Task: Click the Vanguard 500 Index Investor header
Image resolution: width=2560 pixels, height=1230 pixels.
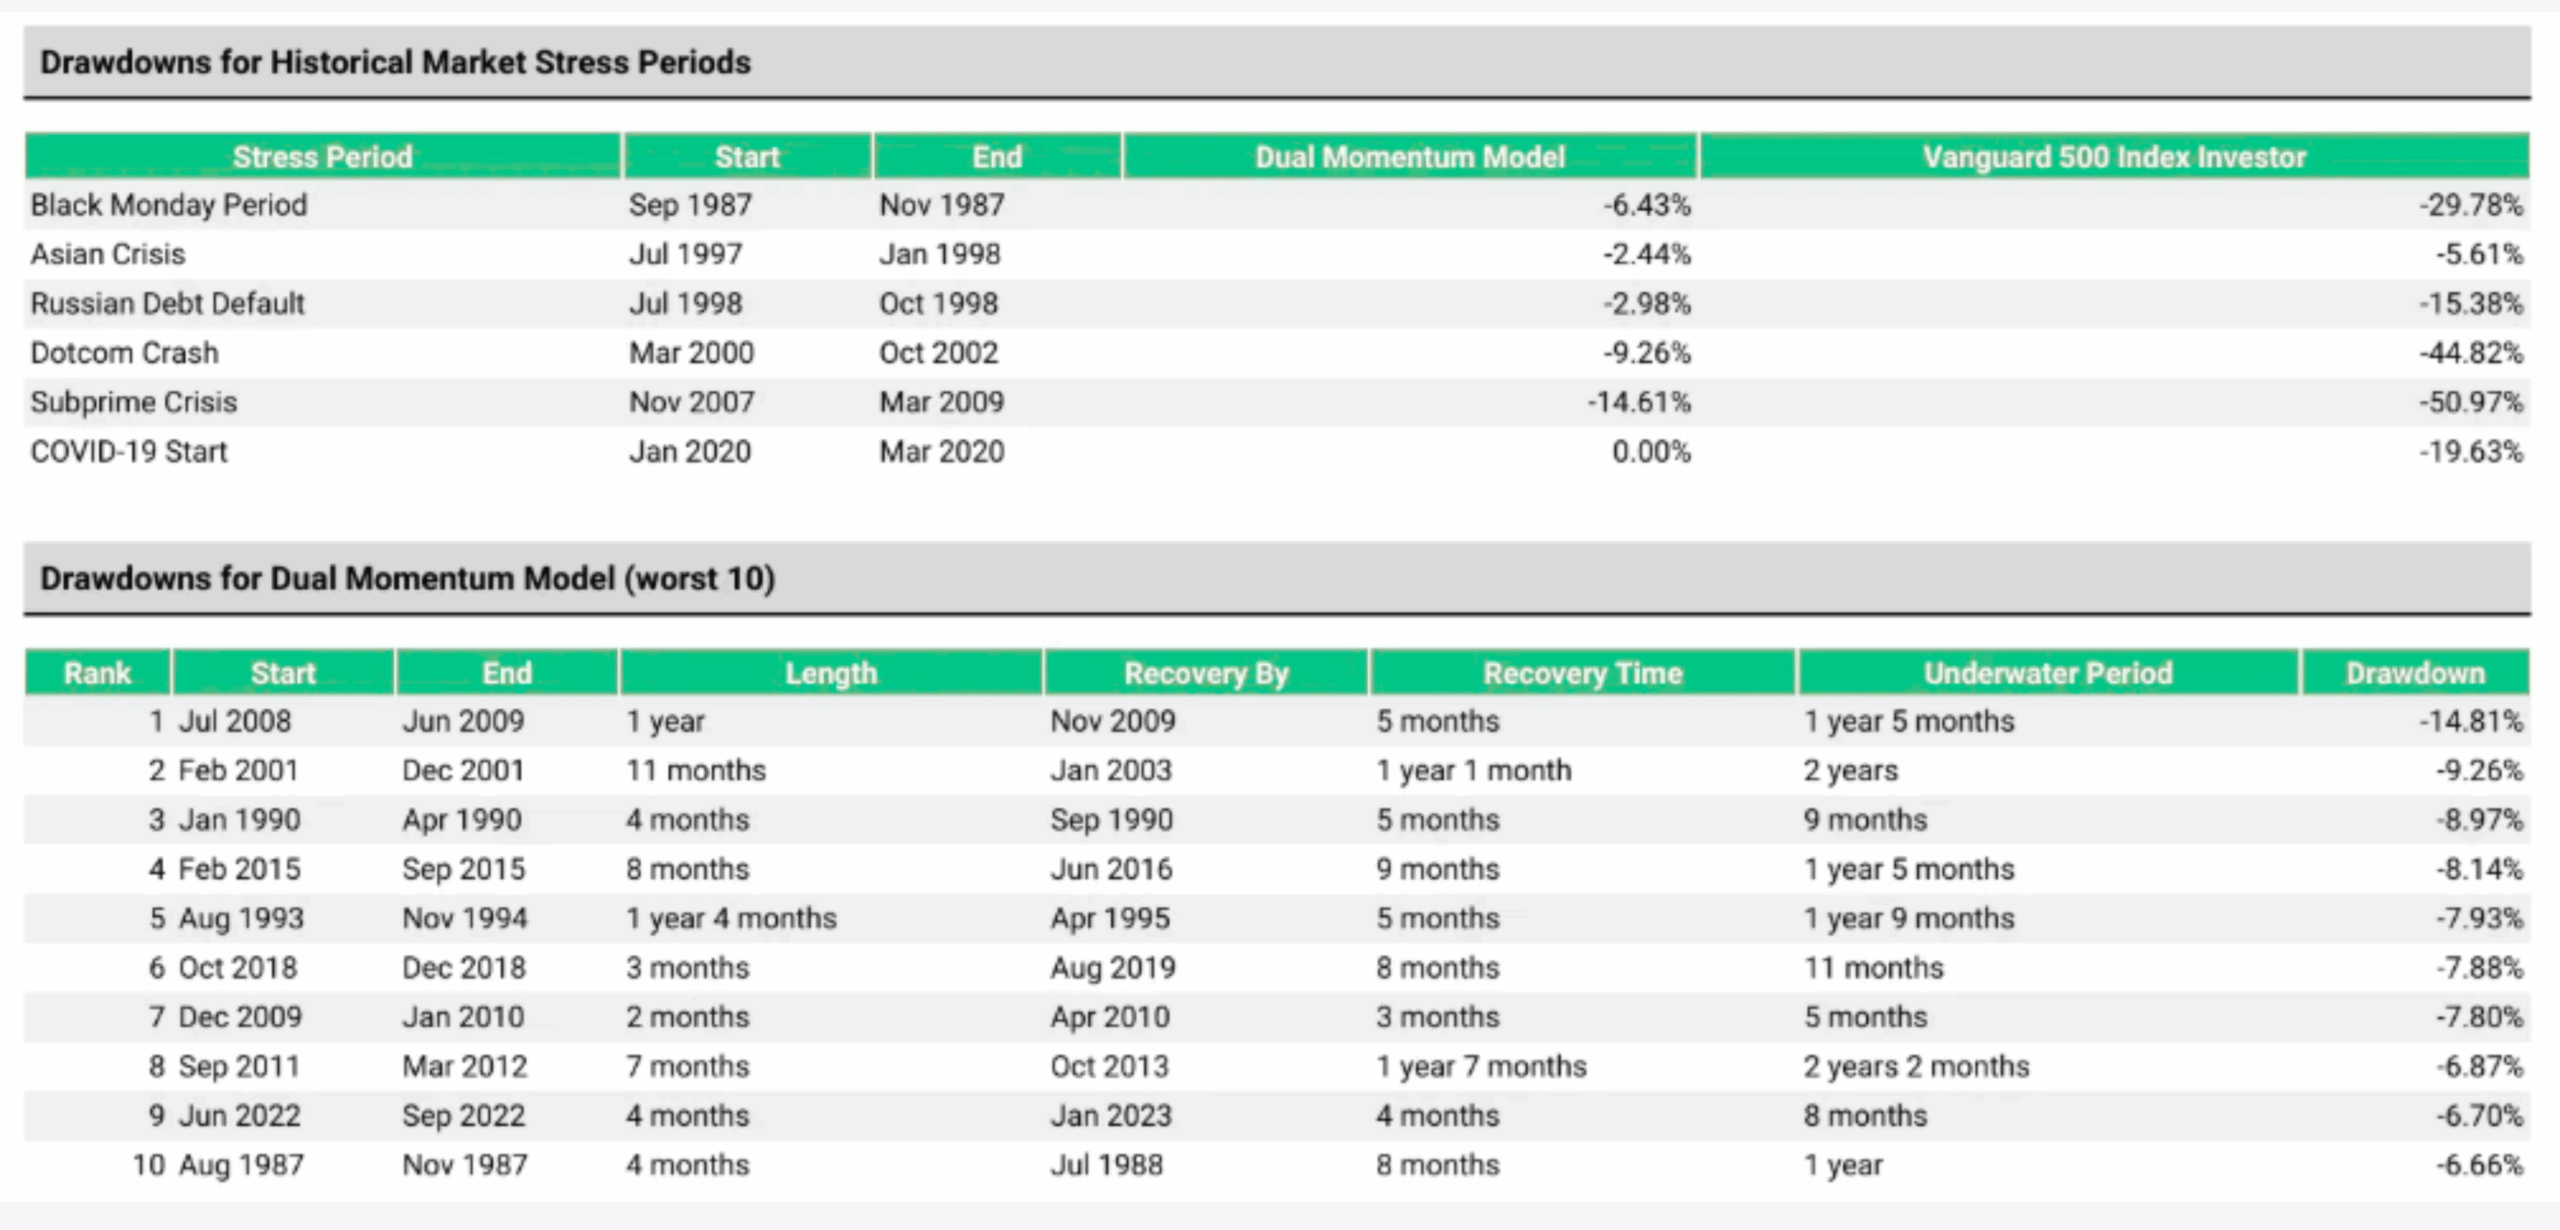Action: (x=2113, y=157)
